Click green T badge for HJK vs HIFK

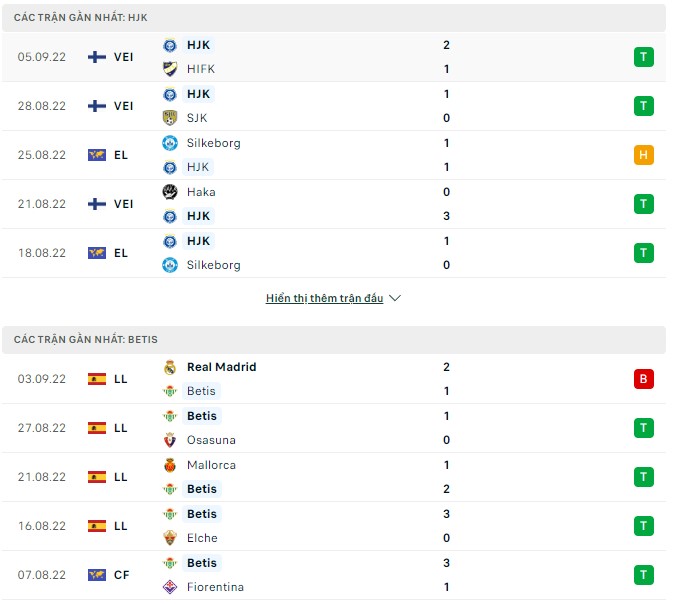(644, 57)
